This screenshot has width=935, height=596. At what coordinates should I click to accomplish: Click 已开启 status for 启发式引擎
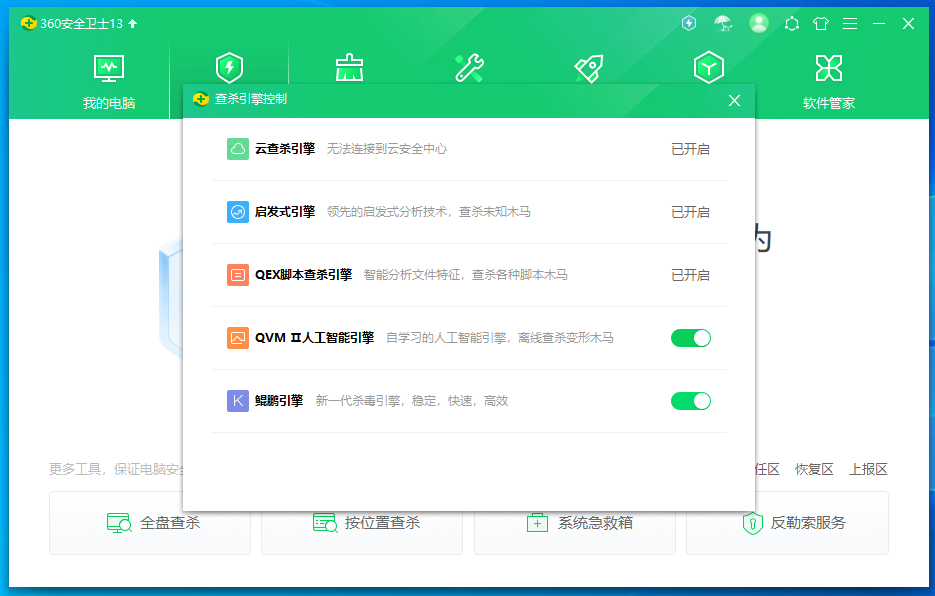pos(690,212)
